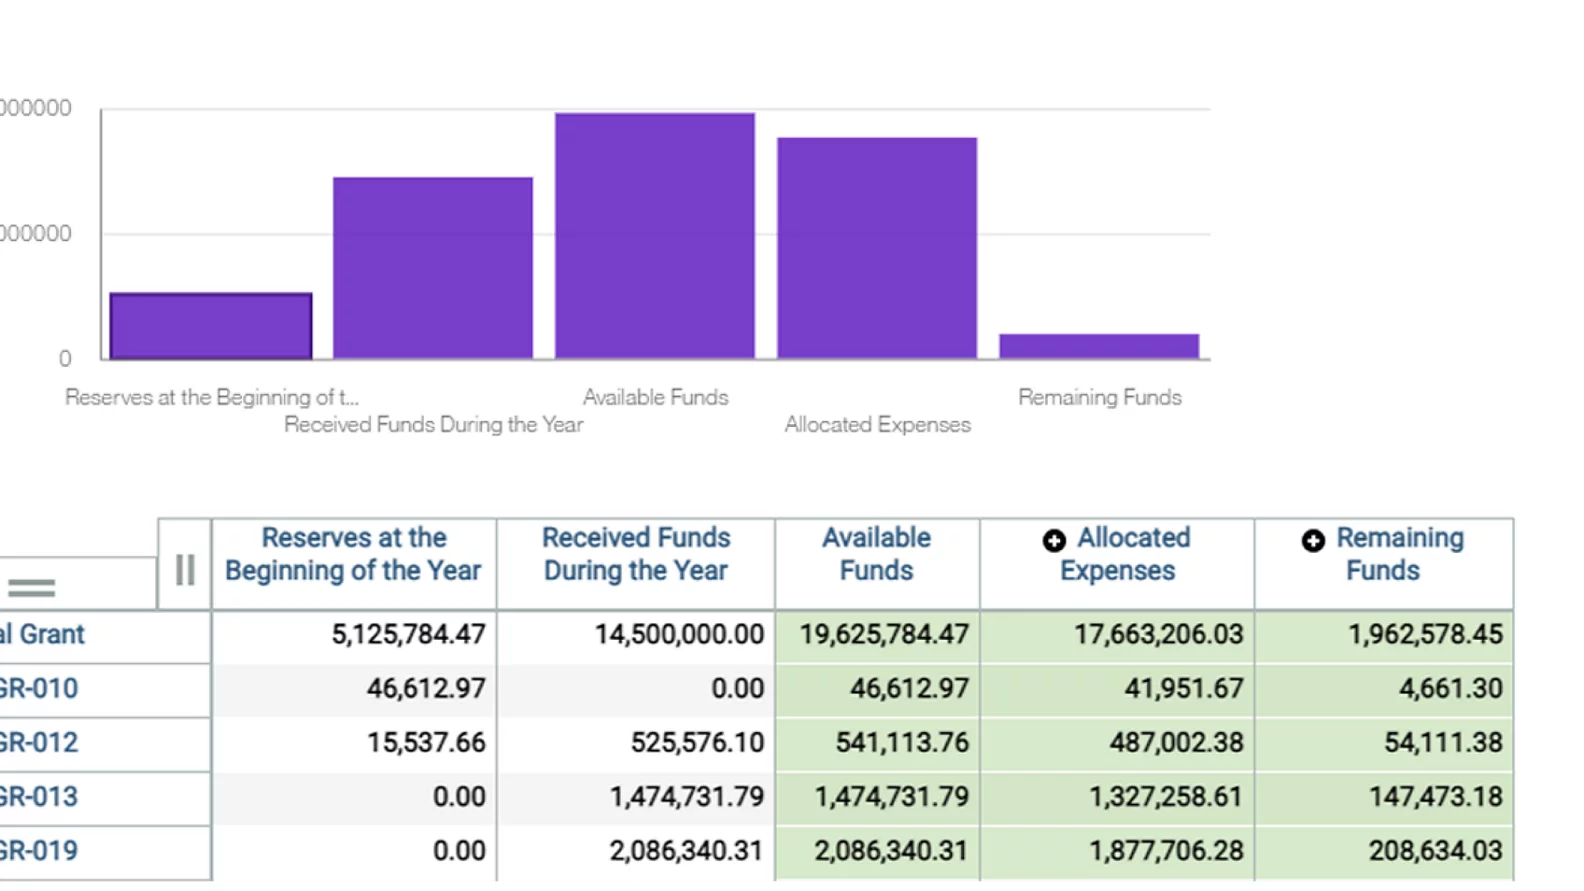Open the row label ending in 010

[39, 689]
